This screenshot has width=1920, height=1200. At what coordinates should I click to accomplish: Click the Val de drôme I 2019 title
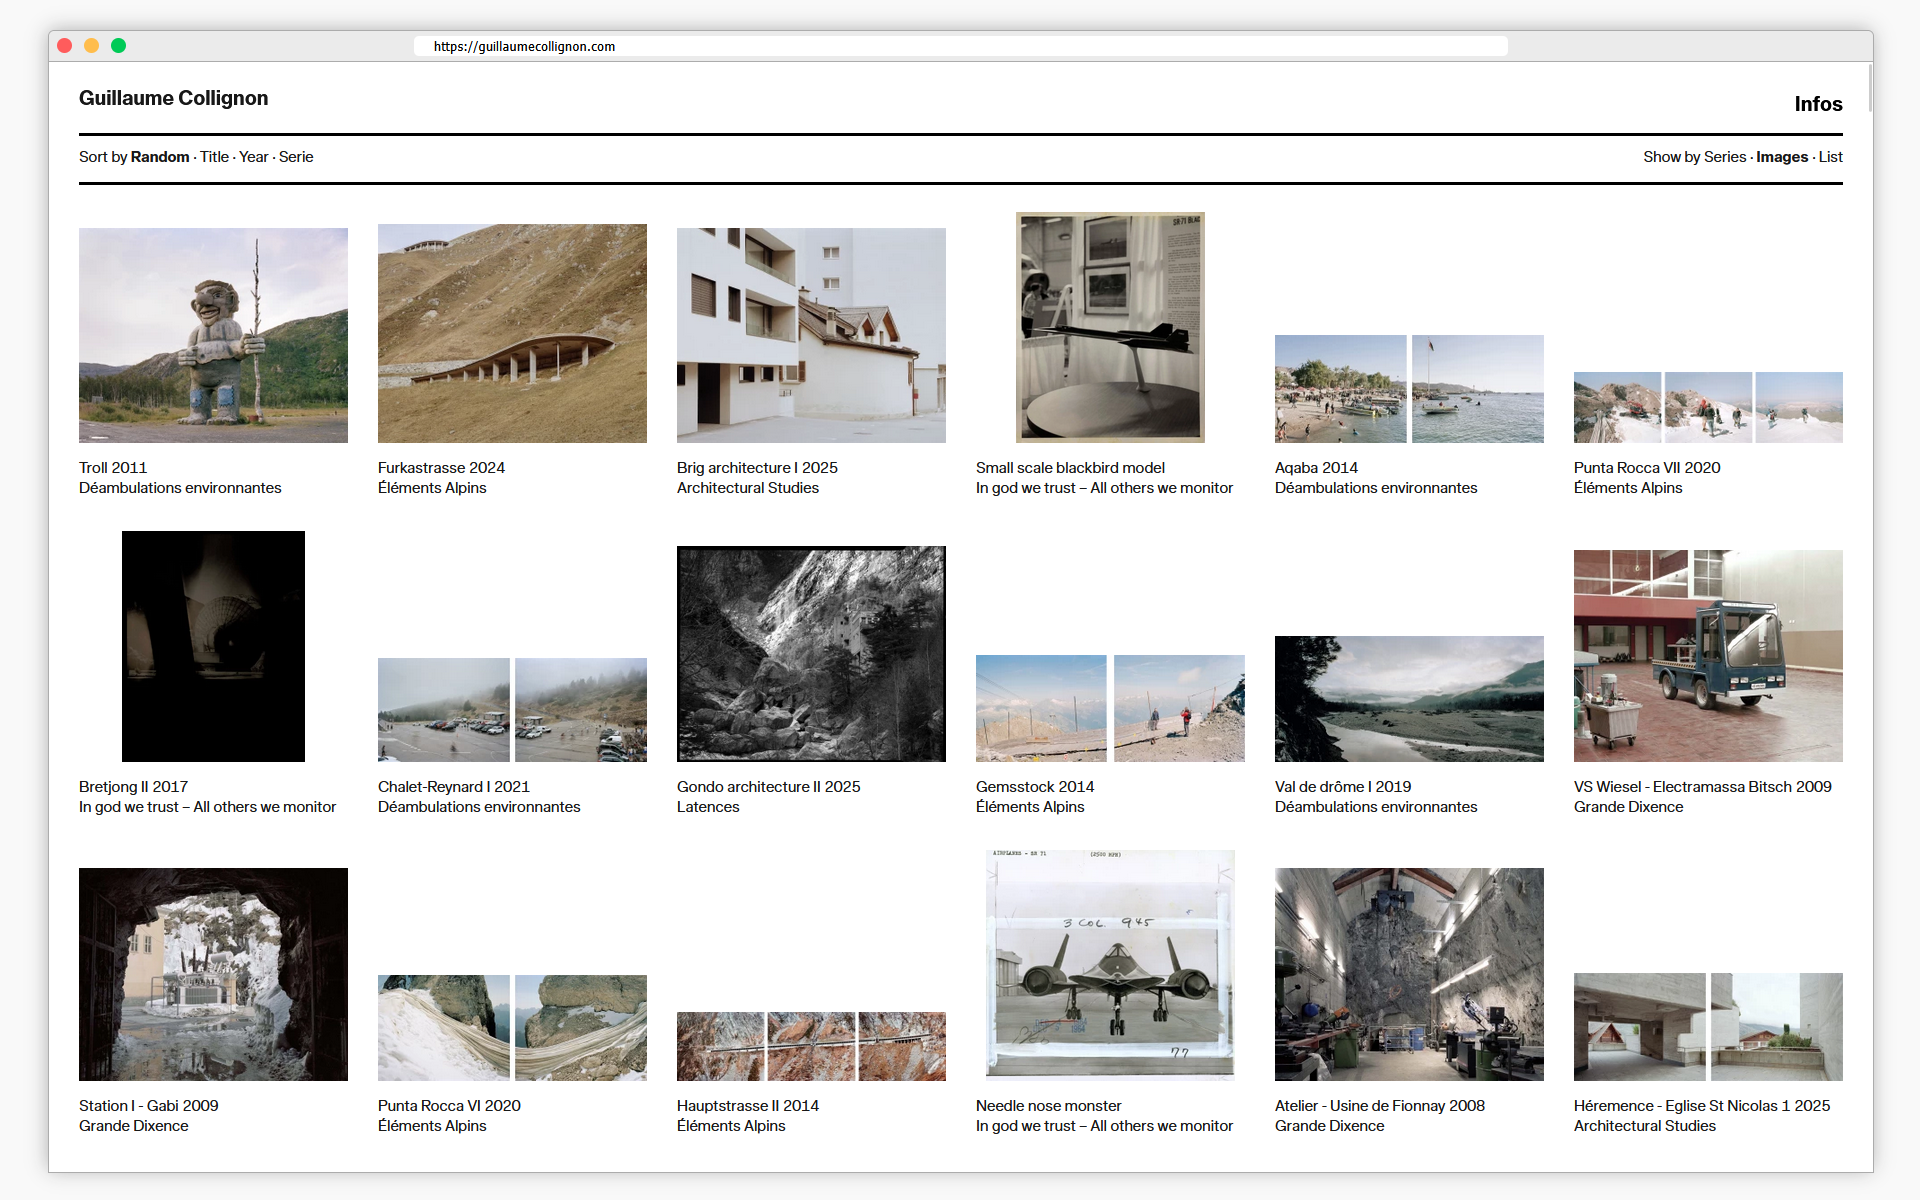(1342, 787)
